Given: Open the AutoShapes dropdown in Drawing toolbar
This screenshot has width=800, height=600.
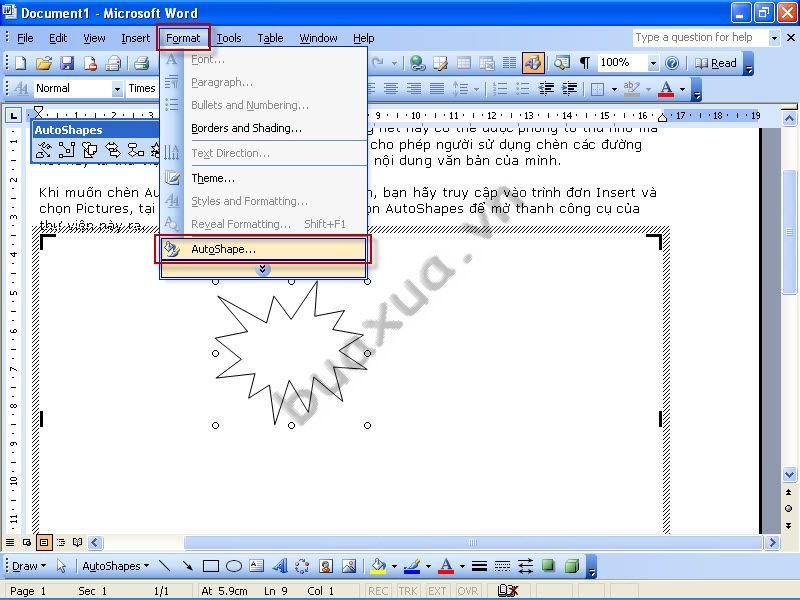Looking at the screenshot, I should 115,566.
